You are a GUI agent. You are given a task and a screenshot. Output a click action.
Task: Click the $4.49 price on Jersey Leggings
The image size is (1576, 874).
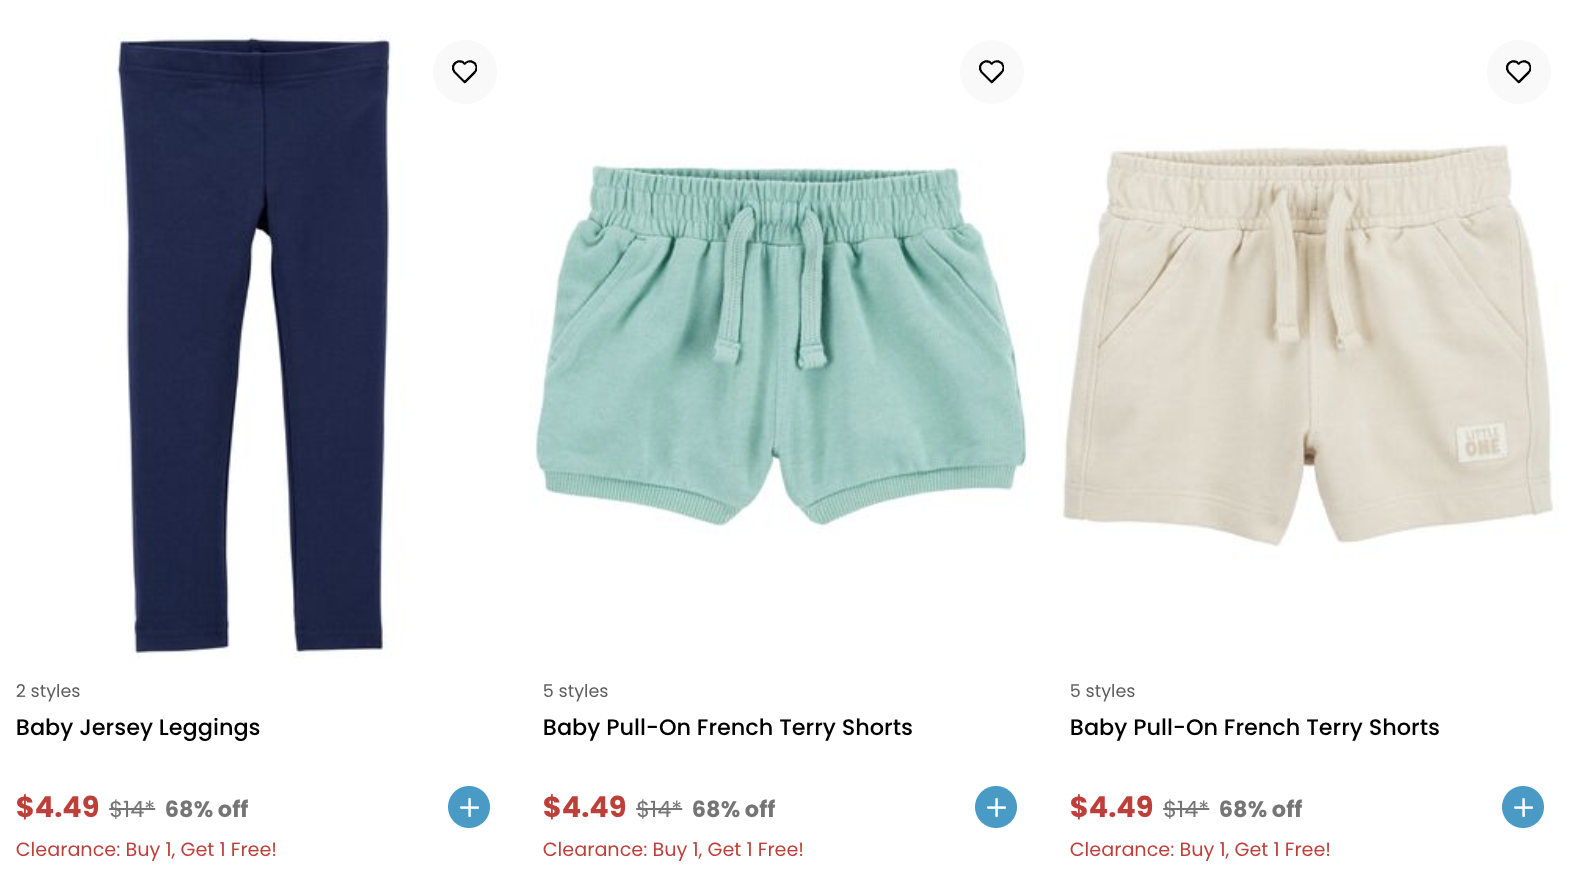[x=58, y=807]
